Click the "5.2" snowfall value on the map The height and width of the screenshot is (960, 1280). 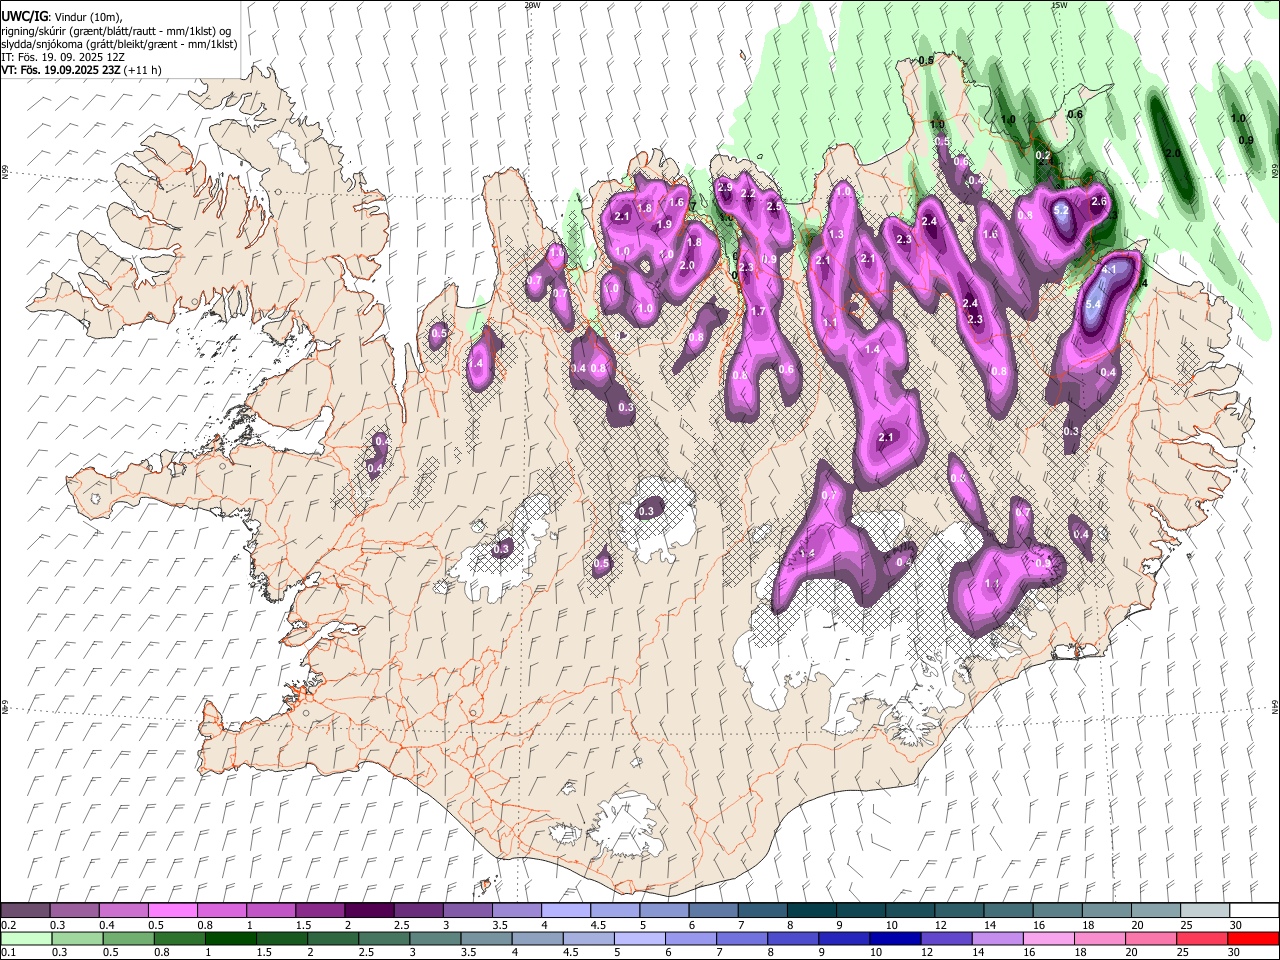pyautogui.click(x=1062, y=211)
